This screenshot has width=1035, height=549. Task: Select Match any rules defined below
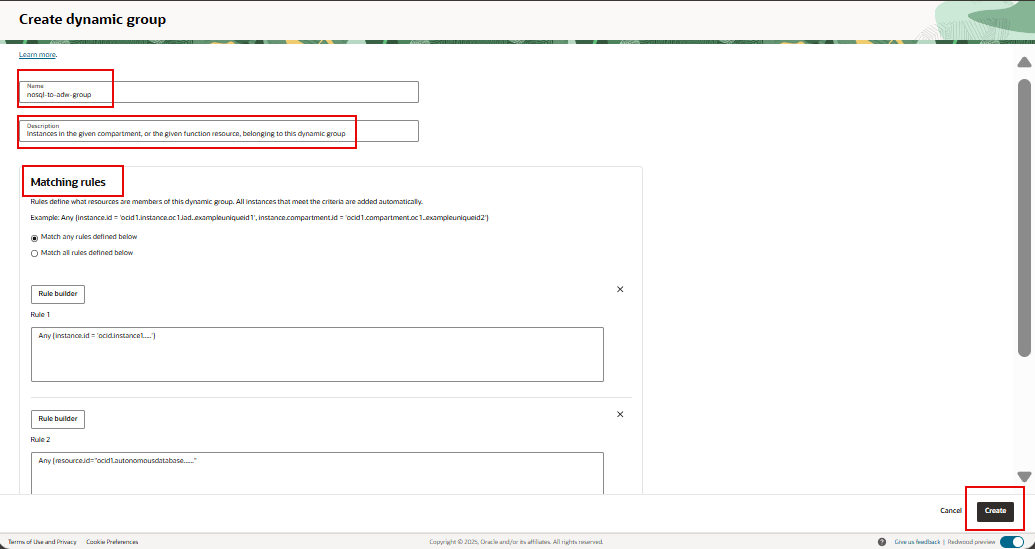[x=35, y=238]
